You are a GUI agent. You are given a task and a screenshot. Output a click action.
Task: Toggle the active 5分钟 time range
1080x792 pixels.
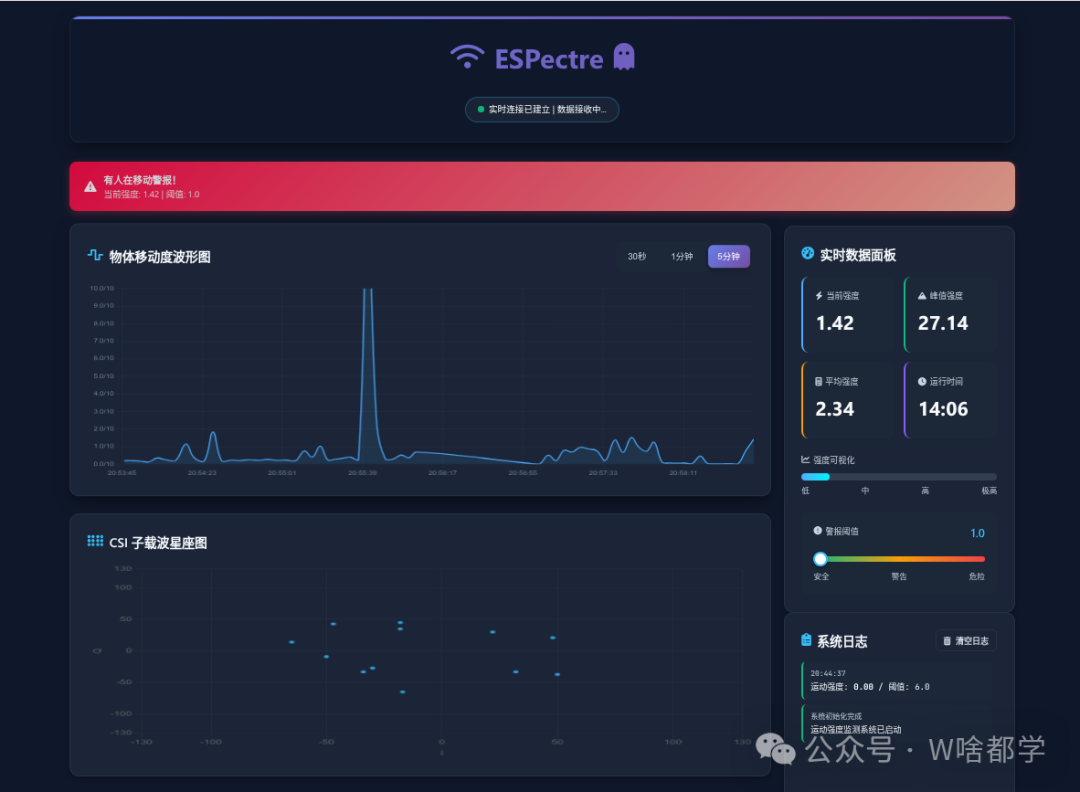pos(728,256)
